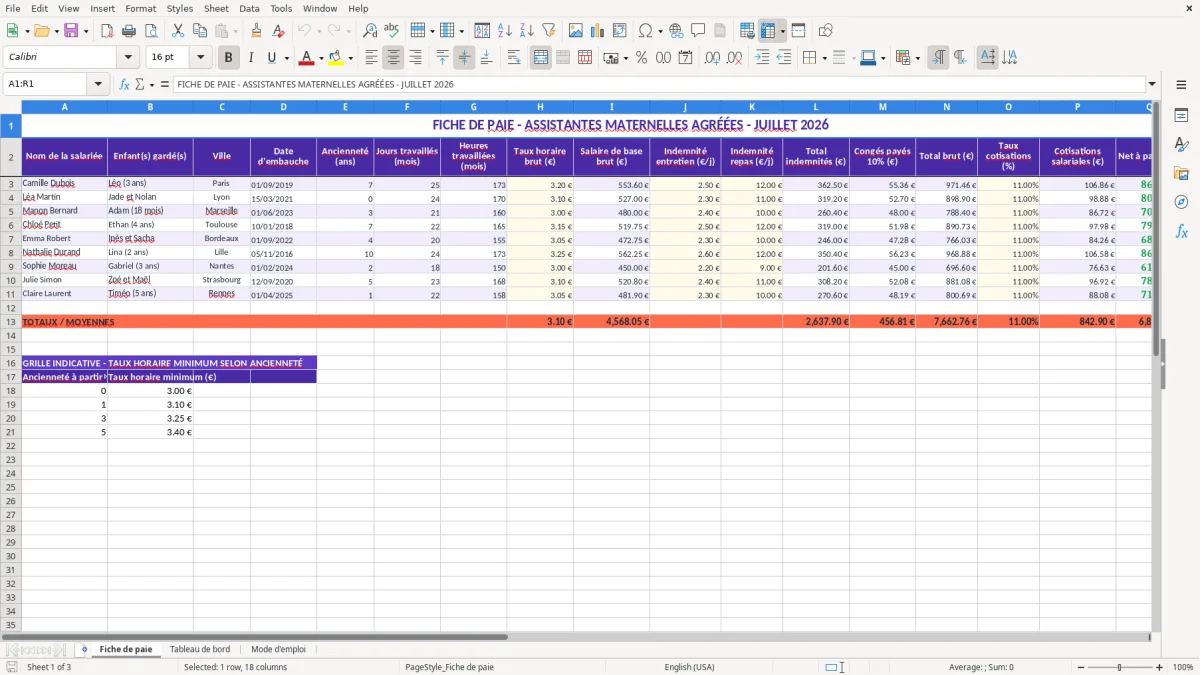Open the sidebar Styles panel icon
Viewport: 1200px width, 675px height.
[1181, 145]
